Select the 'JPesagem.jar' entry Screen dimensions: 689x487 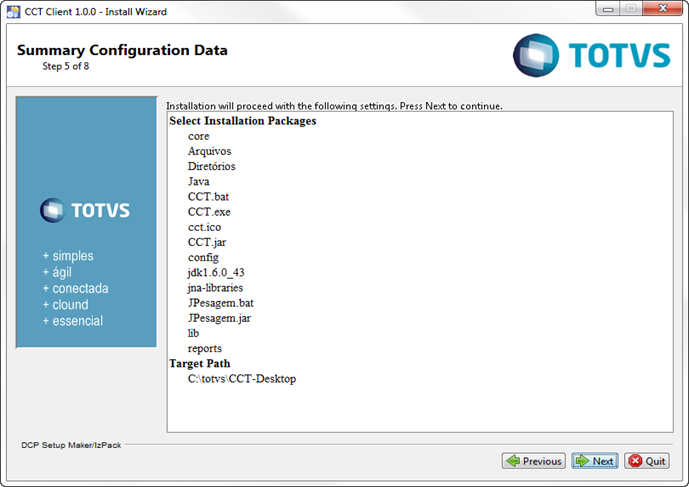pos(219,318)
